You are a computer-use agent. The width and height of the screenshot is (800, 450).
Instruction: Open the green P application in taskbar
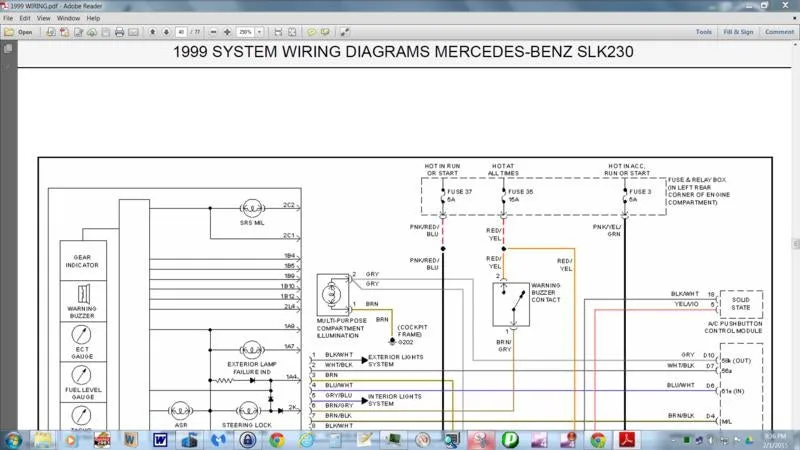pyautogui.click(x=510, y=440)
